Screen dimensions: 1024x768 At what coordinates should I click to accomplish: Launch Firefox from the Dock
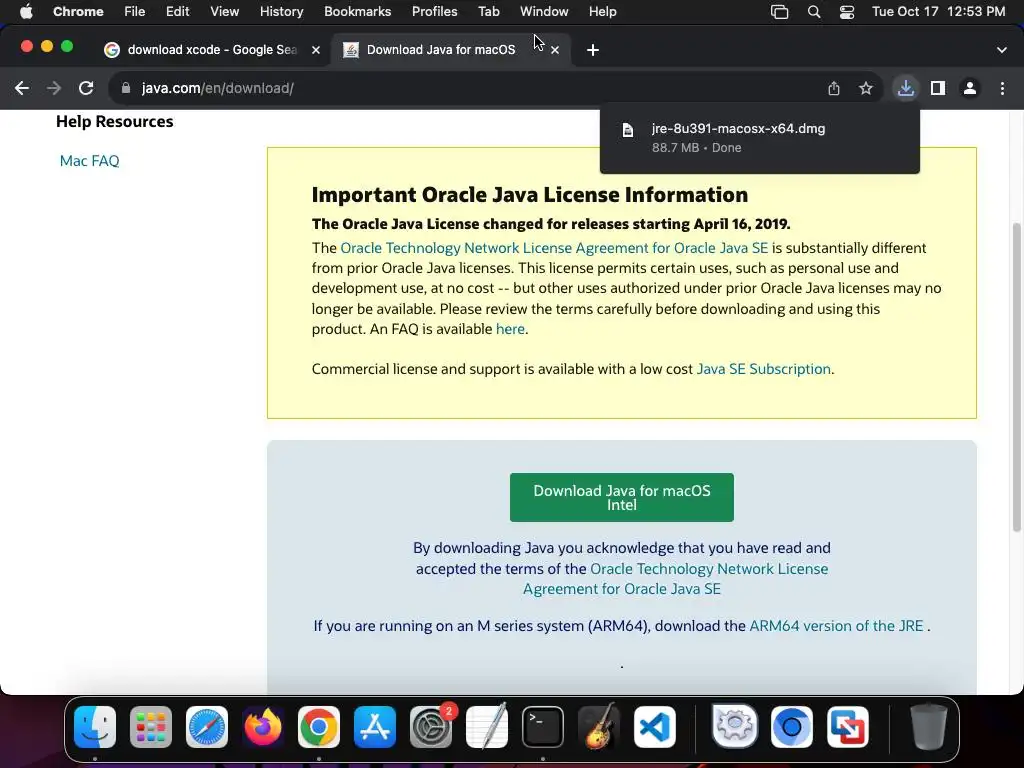pyautogui.click(x=263, y=727)
